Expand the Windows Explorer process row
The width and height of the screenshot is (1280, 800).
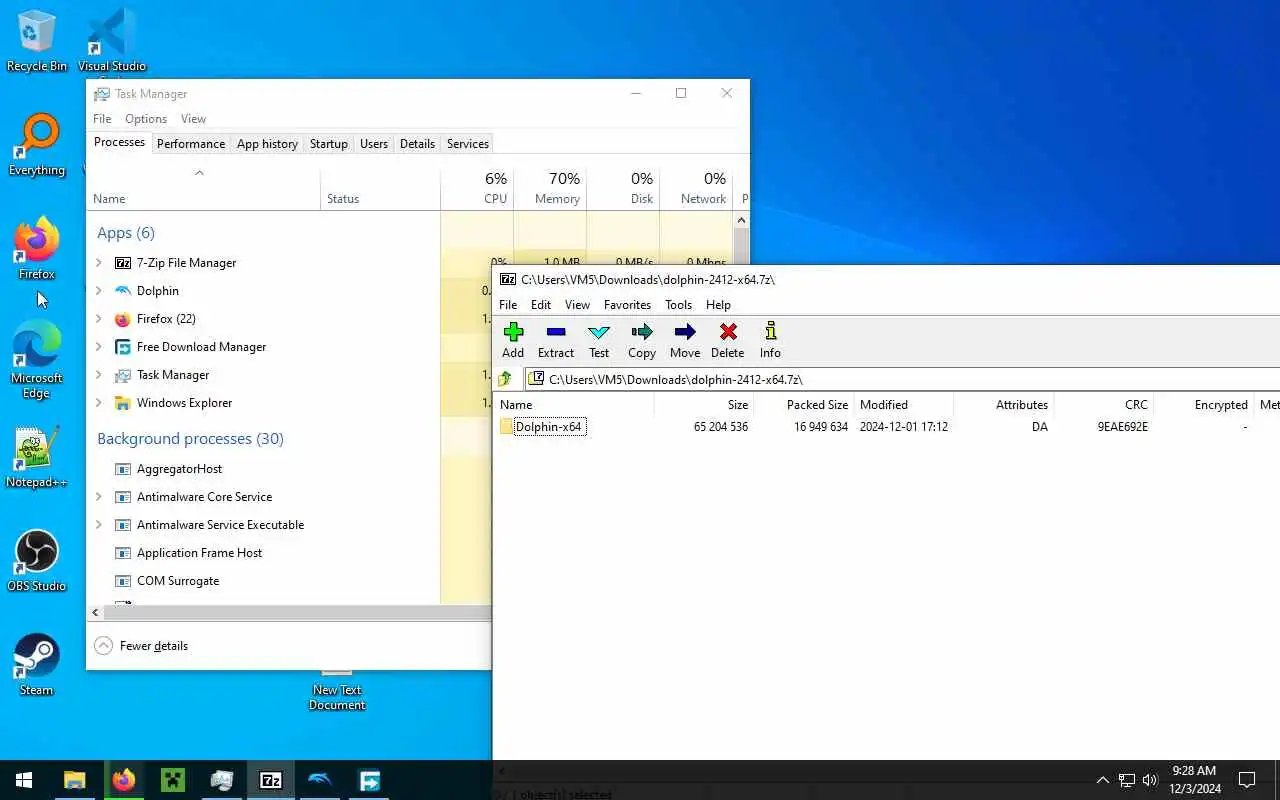coord(99,403)
